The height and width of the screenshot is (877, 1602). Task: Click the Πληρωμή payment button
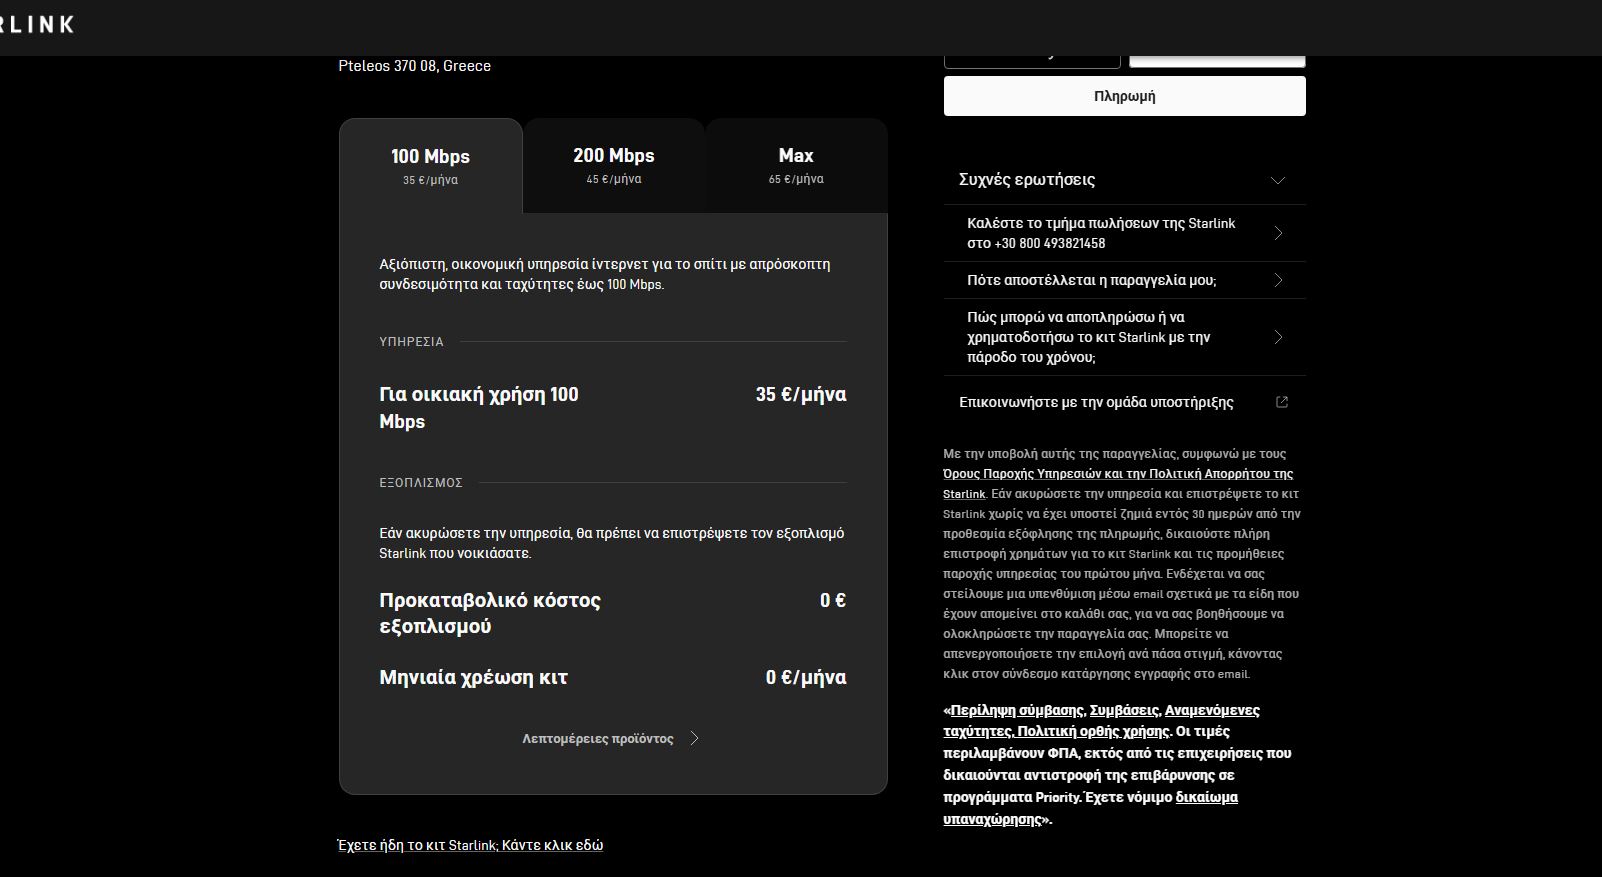coord(1125,96)
